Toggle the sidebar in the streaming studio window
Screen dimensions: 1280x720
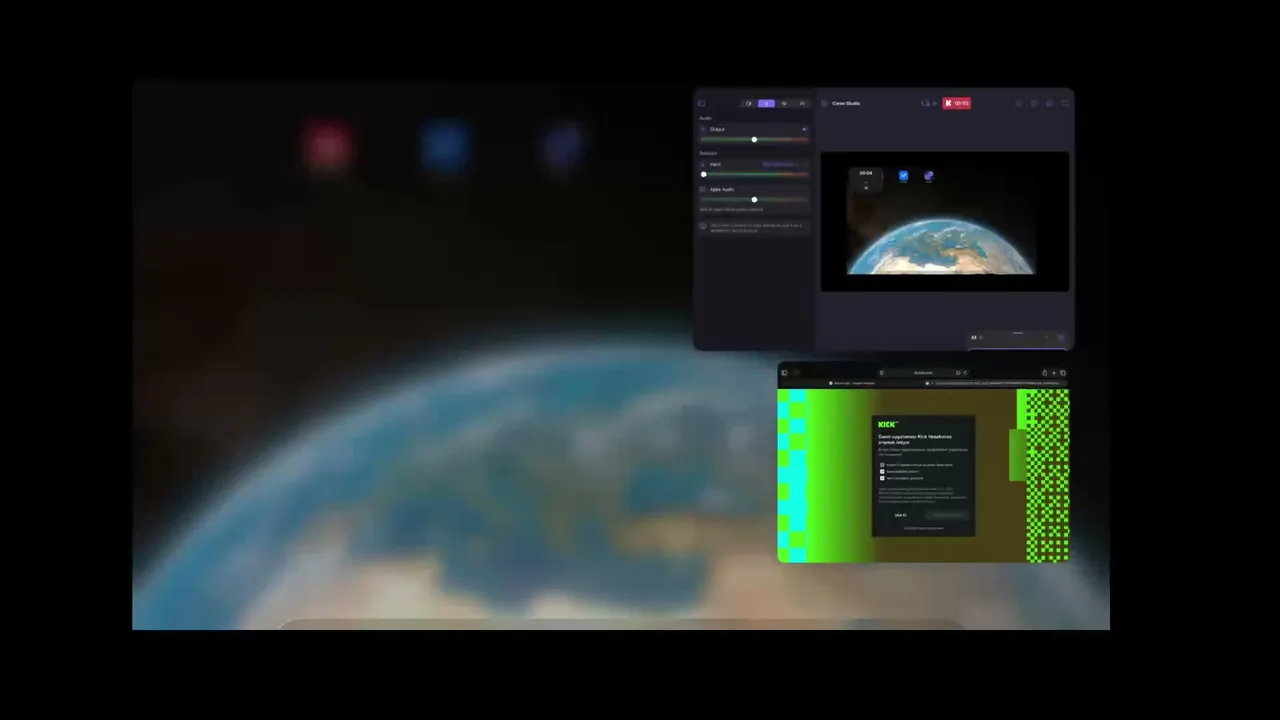702,103
